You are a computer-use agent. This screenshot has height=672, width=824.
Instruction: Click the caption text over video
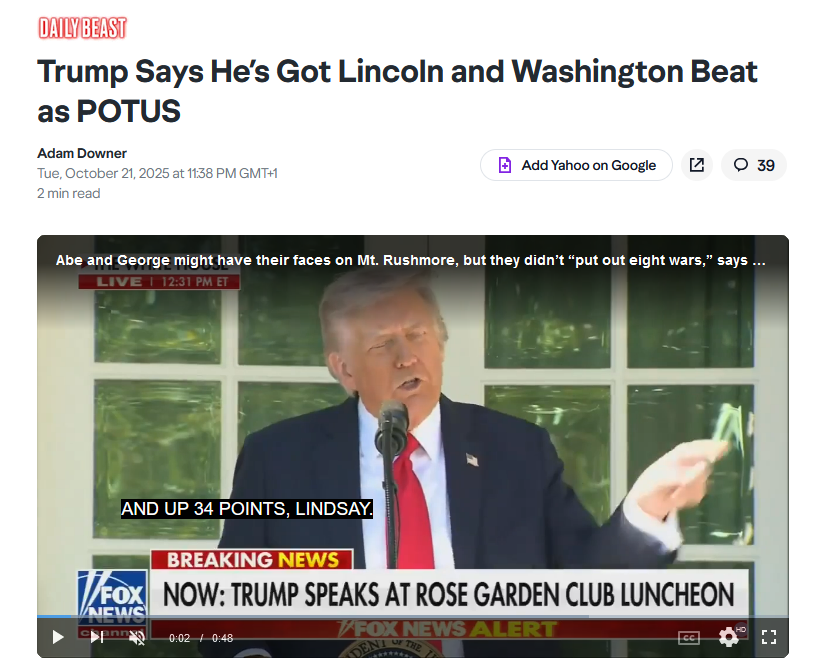pyautogui.click(x=246, y=509)
